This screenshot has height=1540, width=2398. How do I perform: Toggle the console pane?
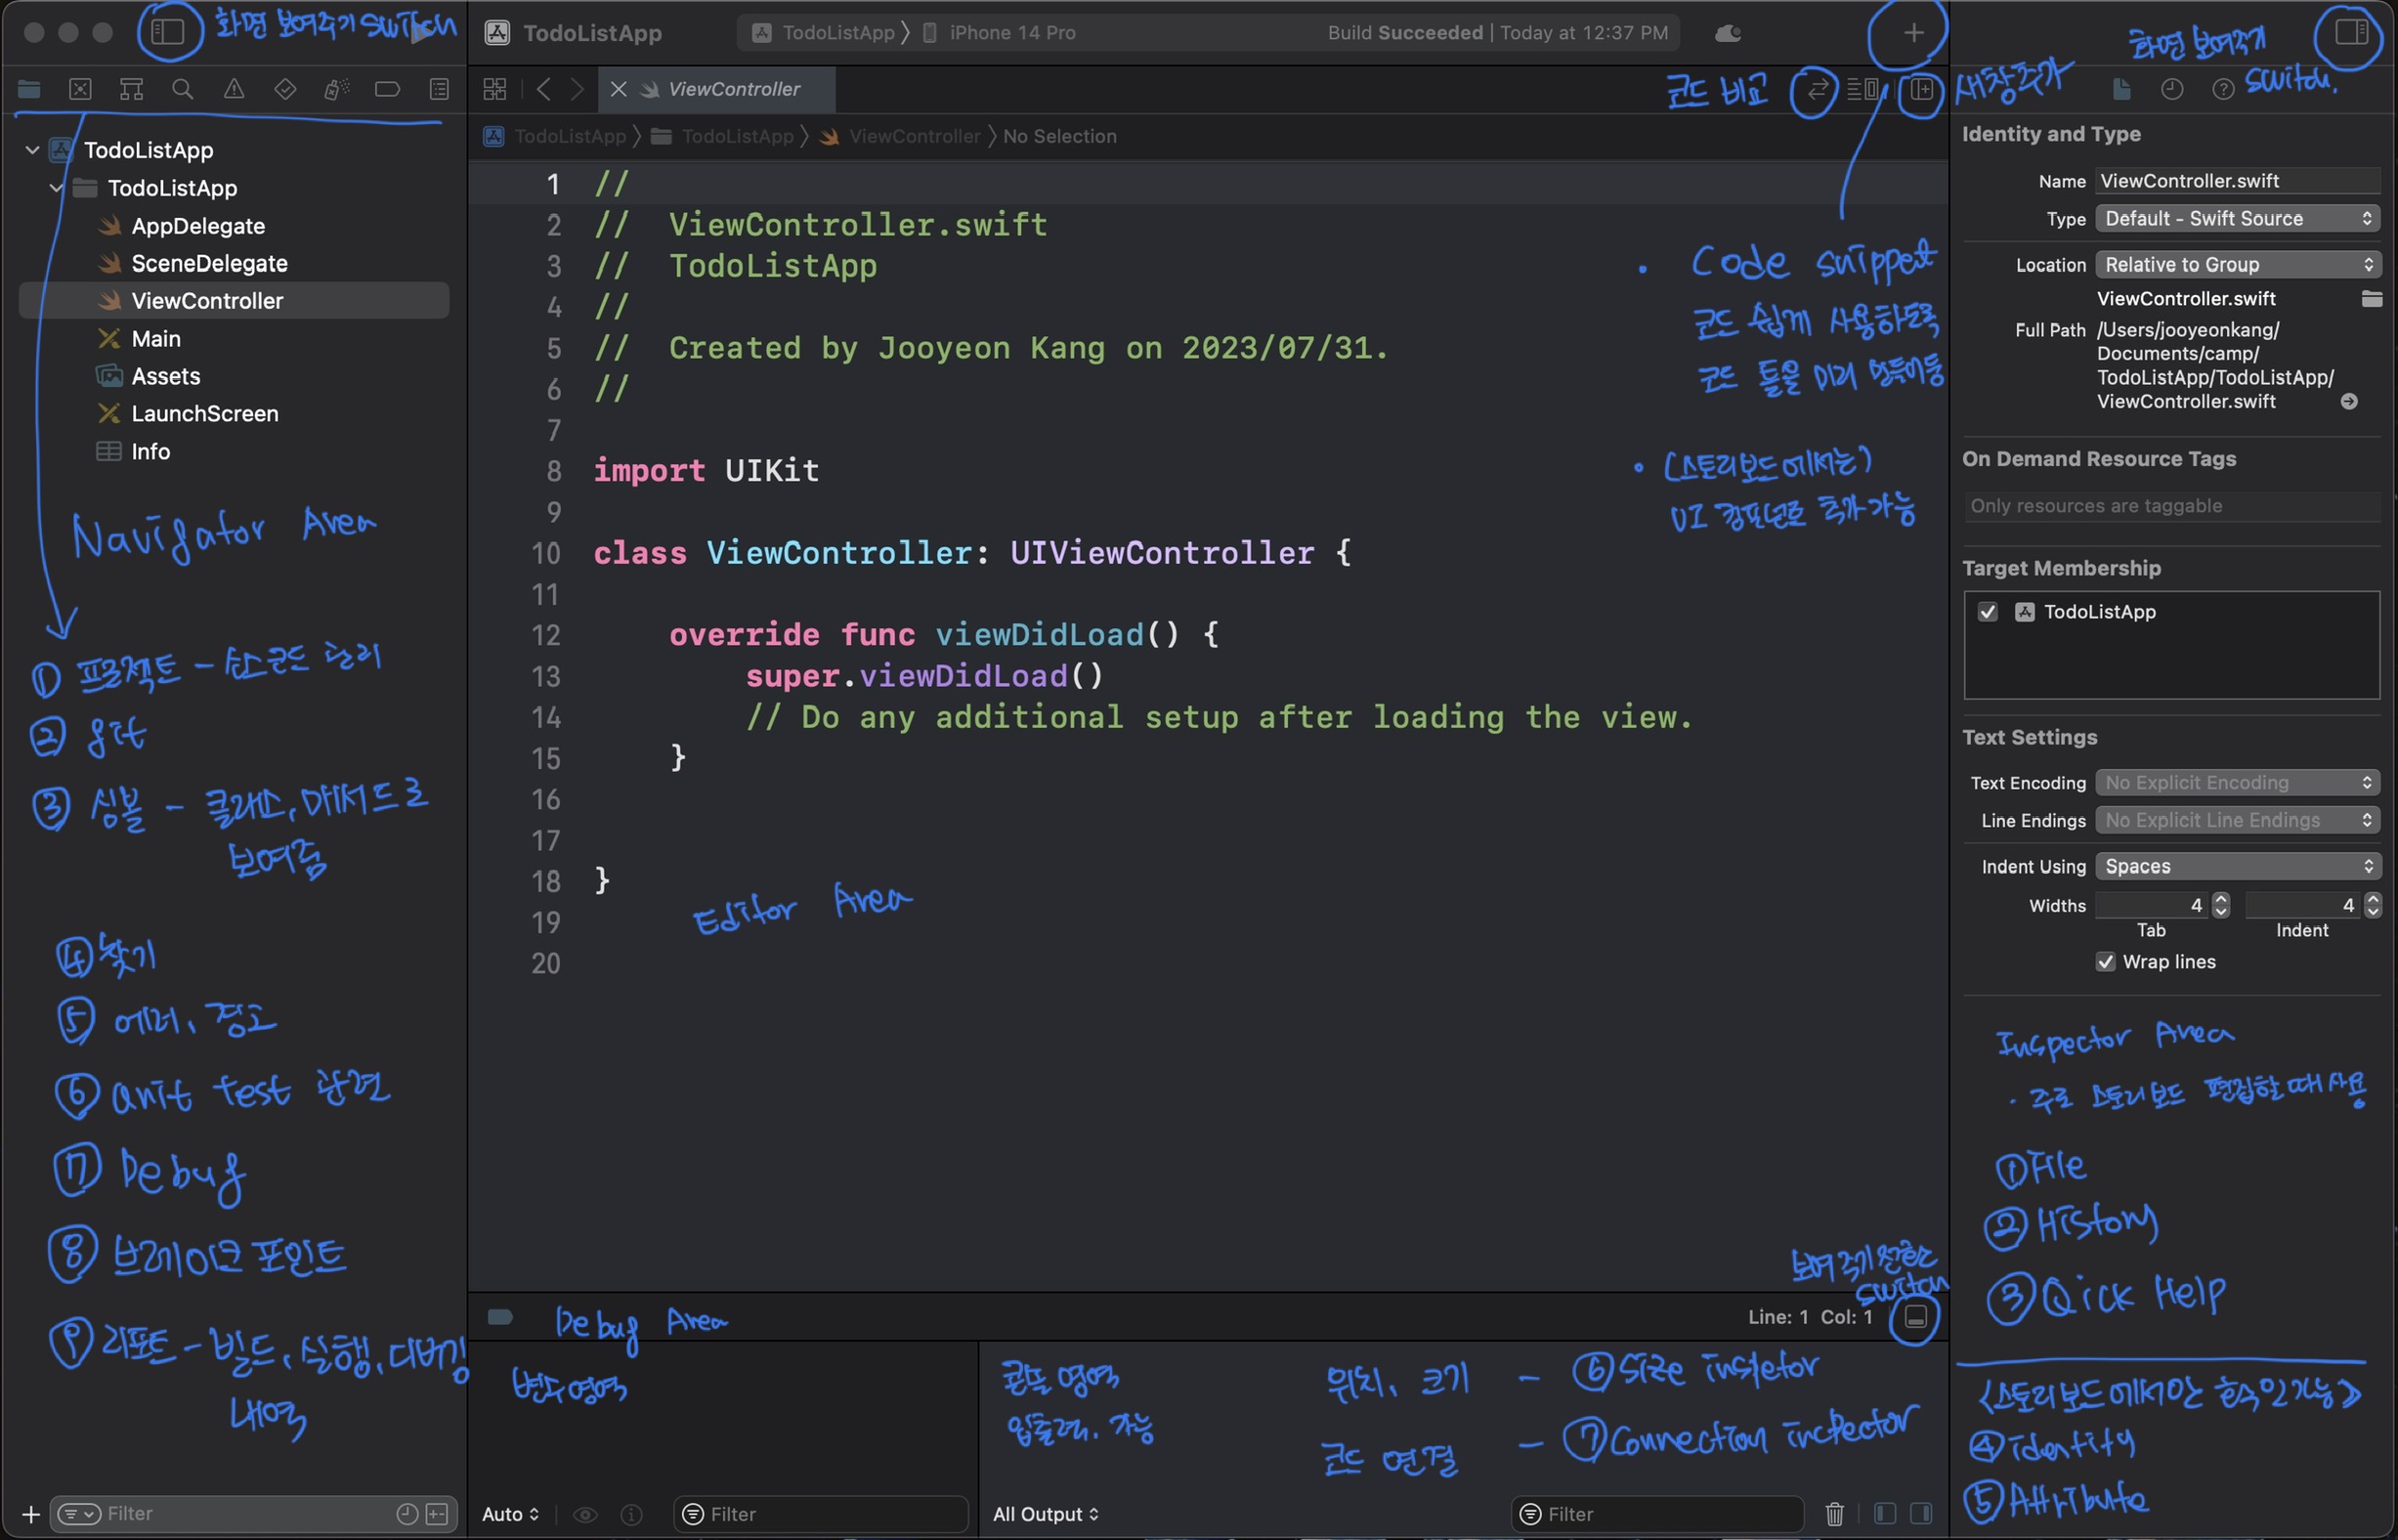pyautogui.click(x=1920, y=1514)
